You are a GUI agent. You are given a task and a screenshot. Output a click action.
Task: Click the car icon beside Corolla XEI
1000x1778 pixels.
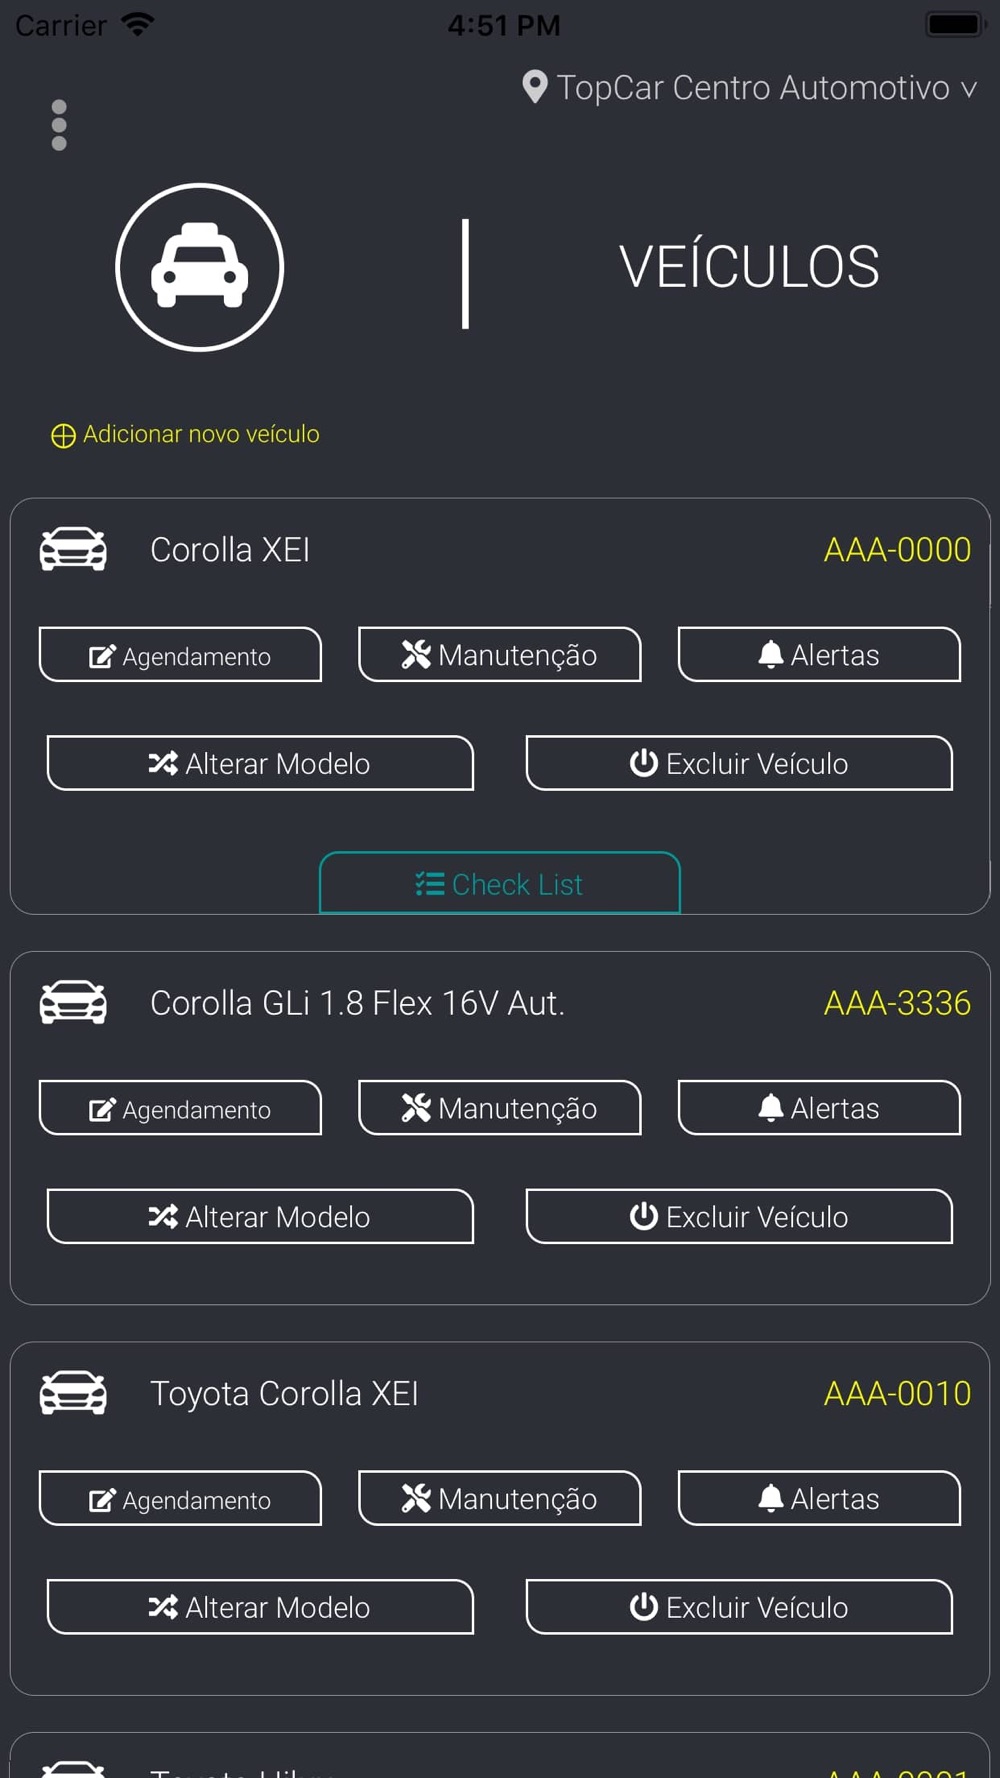tap(73, 549)
